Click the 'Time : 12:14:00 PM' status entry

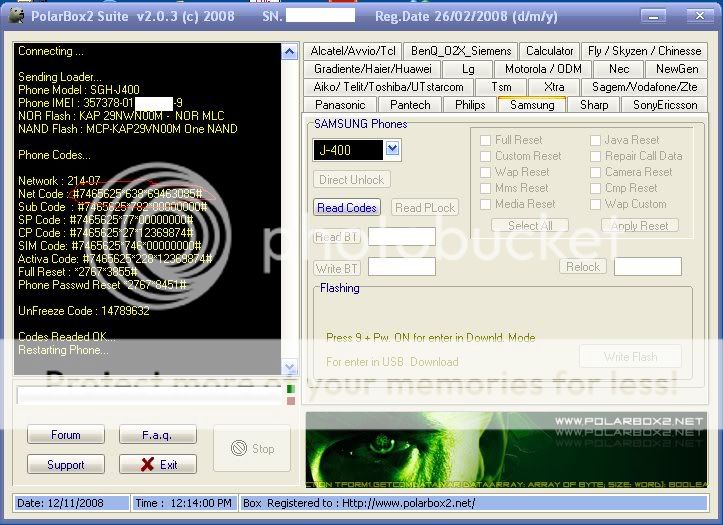point(184,503)
